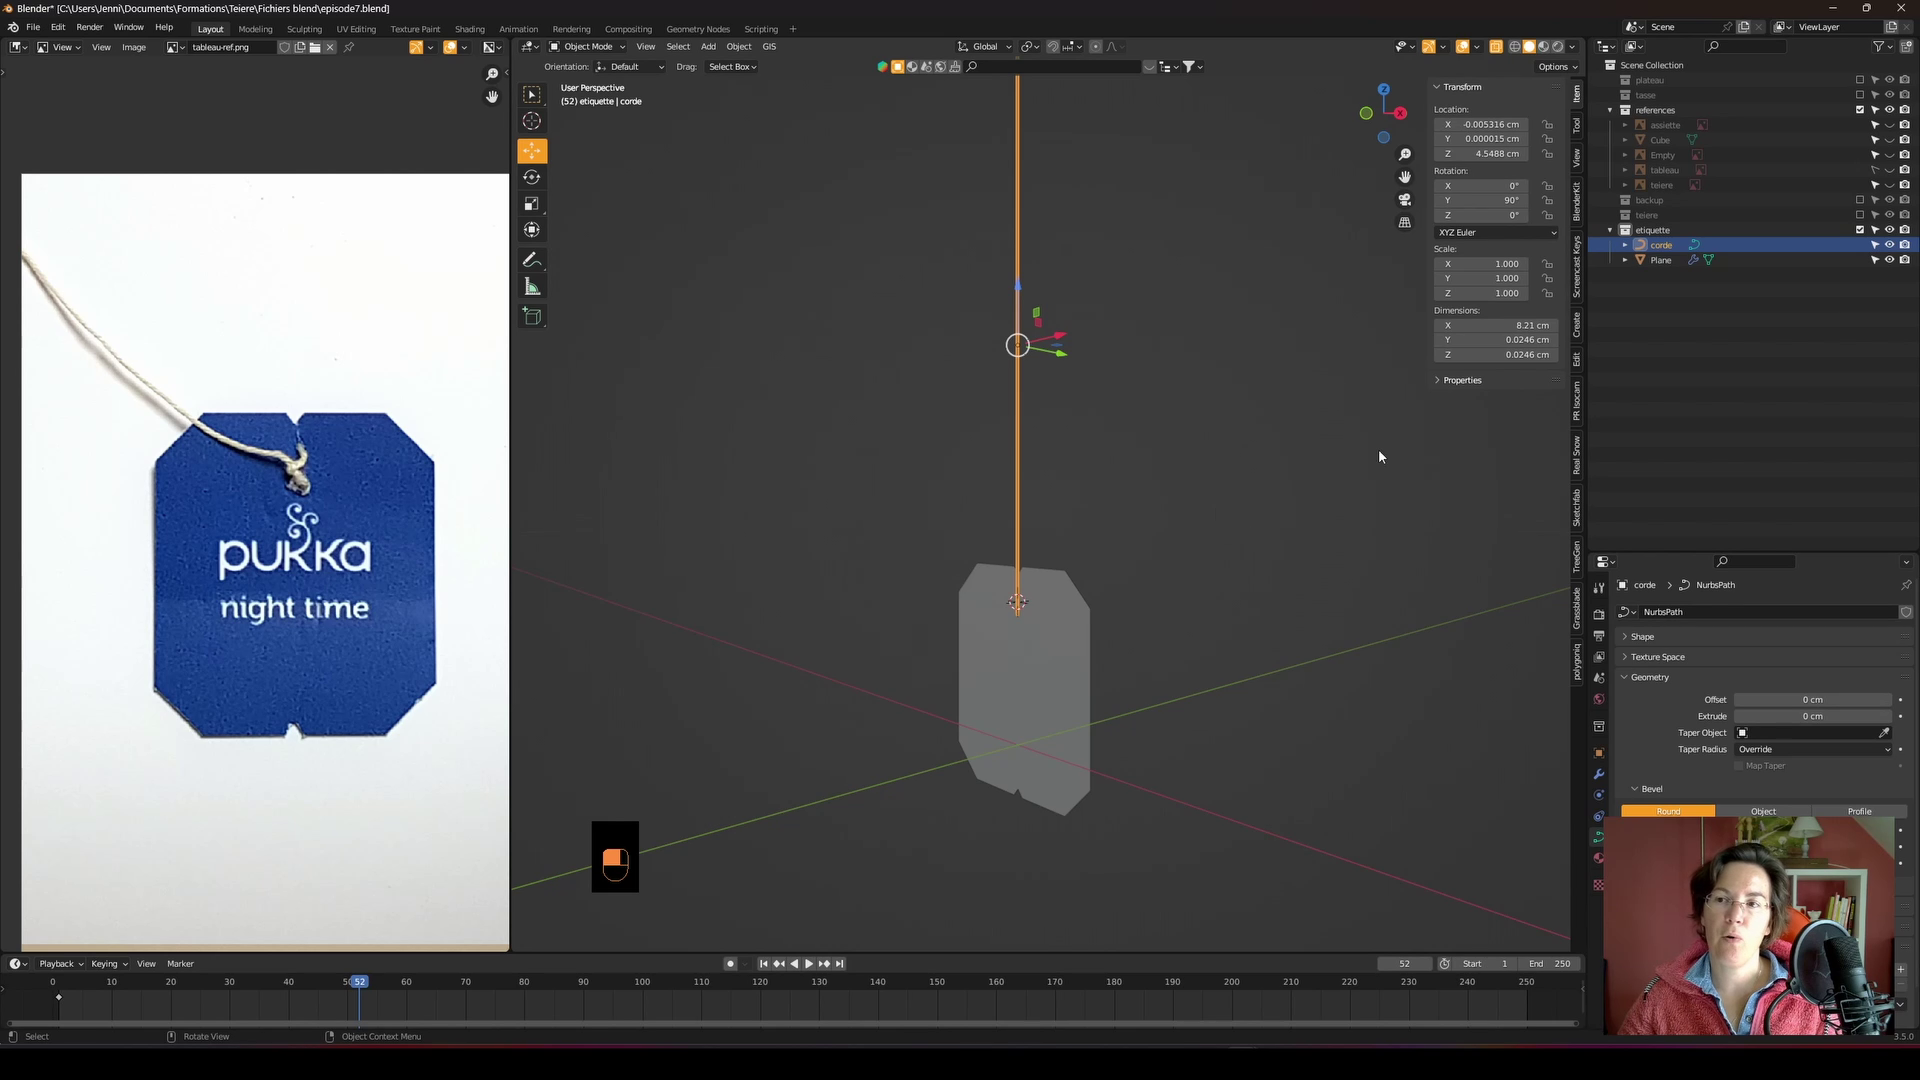Viewport: 1920px width, 1080px height.
Task: Select the Move tool in toolbar
Action: click(x=532, y=150)
